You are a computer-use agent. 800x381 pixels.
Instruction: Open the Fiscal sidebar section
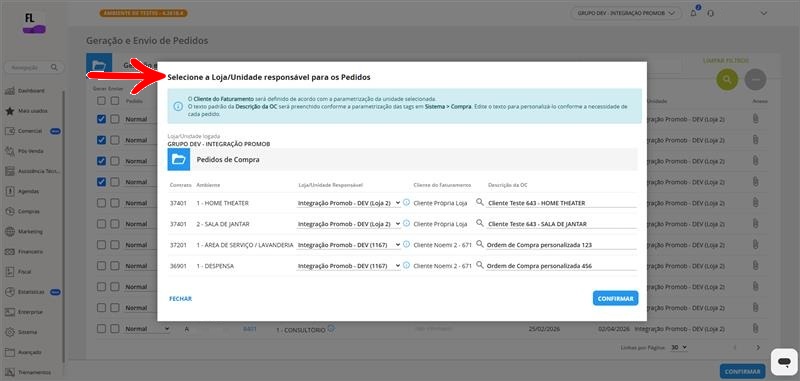click(18, 272)
